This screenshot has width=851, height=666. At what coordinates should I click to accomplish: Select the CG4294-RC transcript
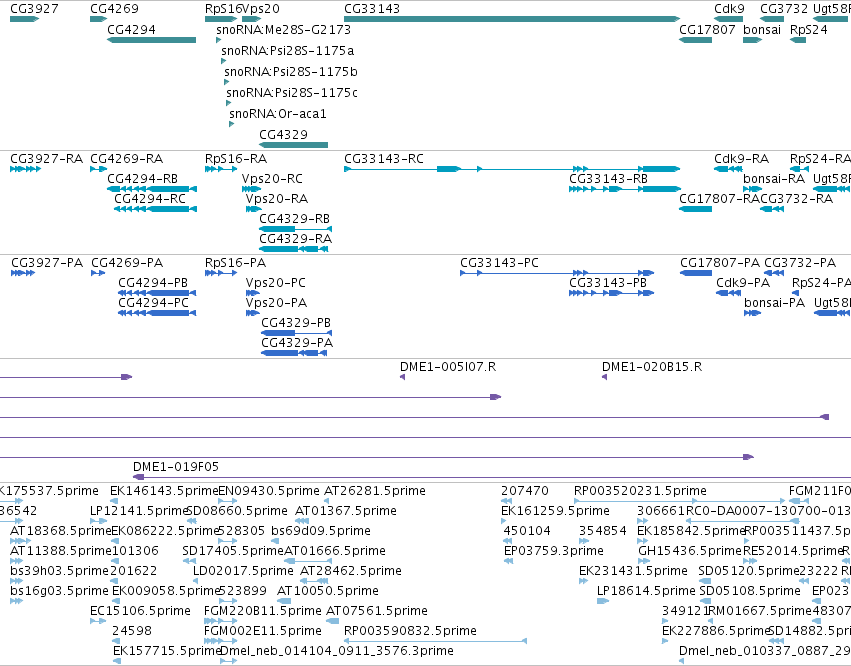(x=155, y=209)
